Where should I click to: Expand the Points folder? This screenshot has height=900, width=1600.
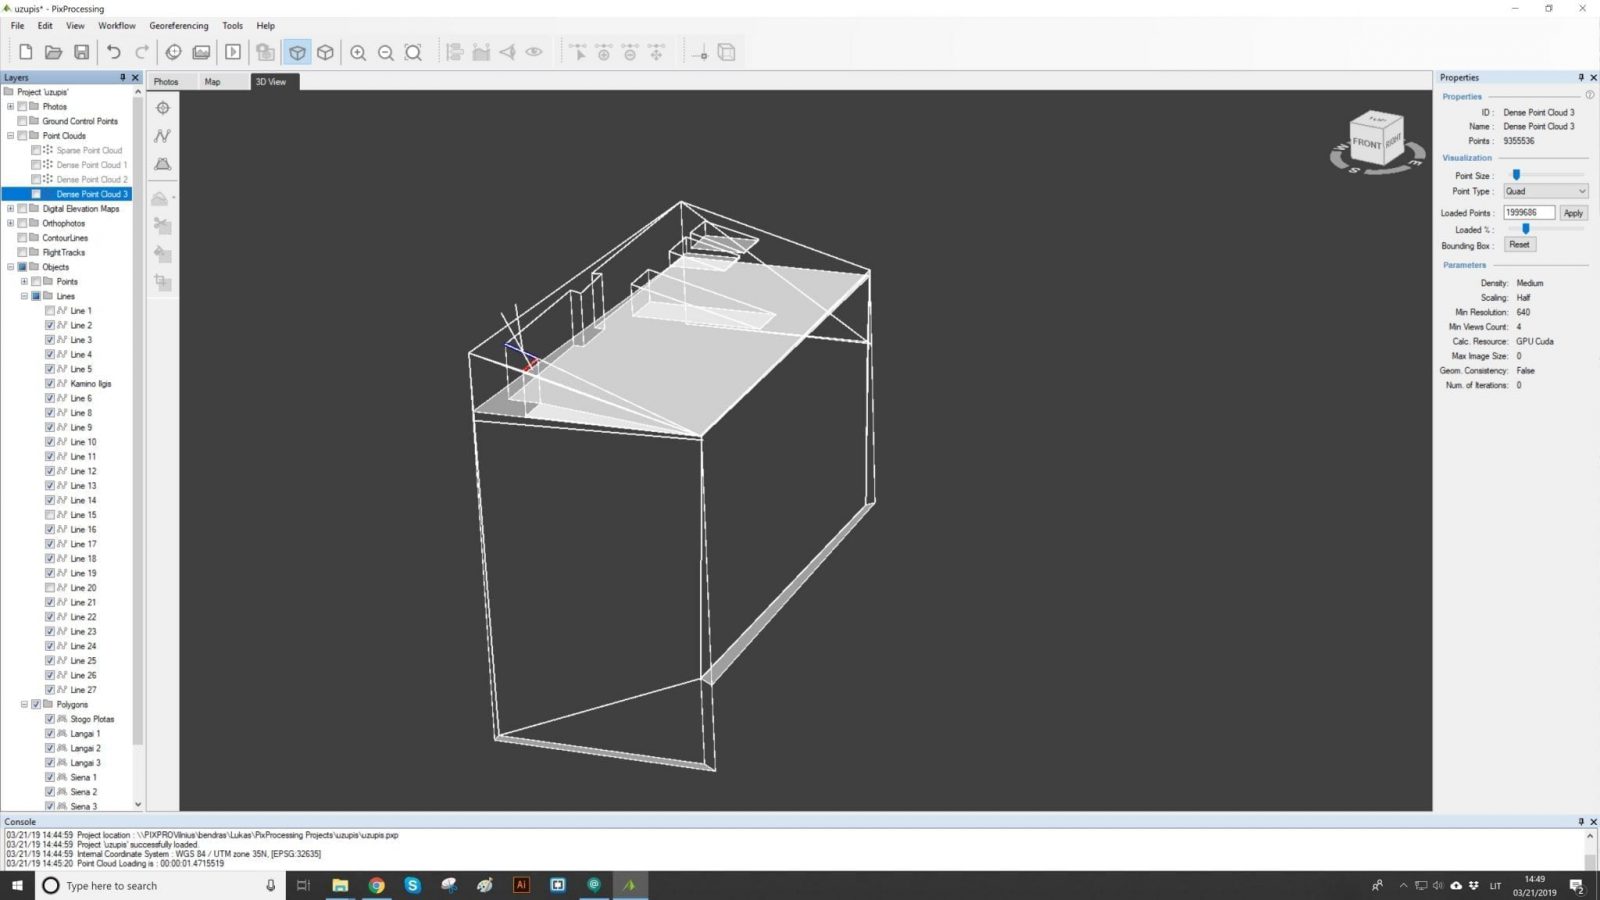click(23, 281)
